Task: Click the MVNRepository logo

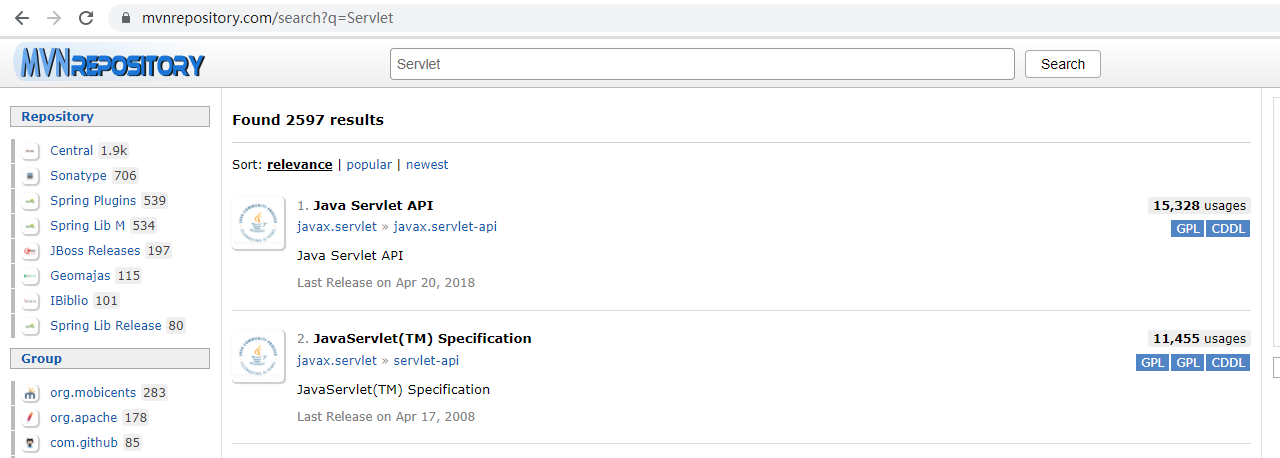Action: tap(110, 64)
